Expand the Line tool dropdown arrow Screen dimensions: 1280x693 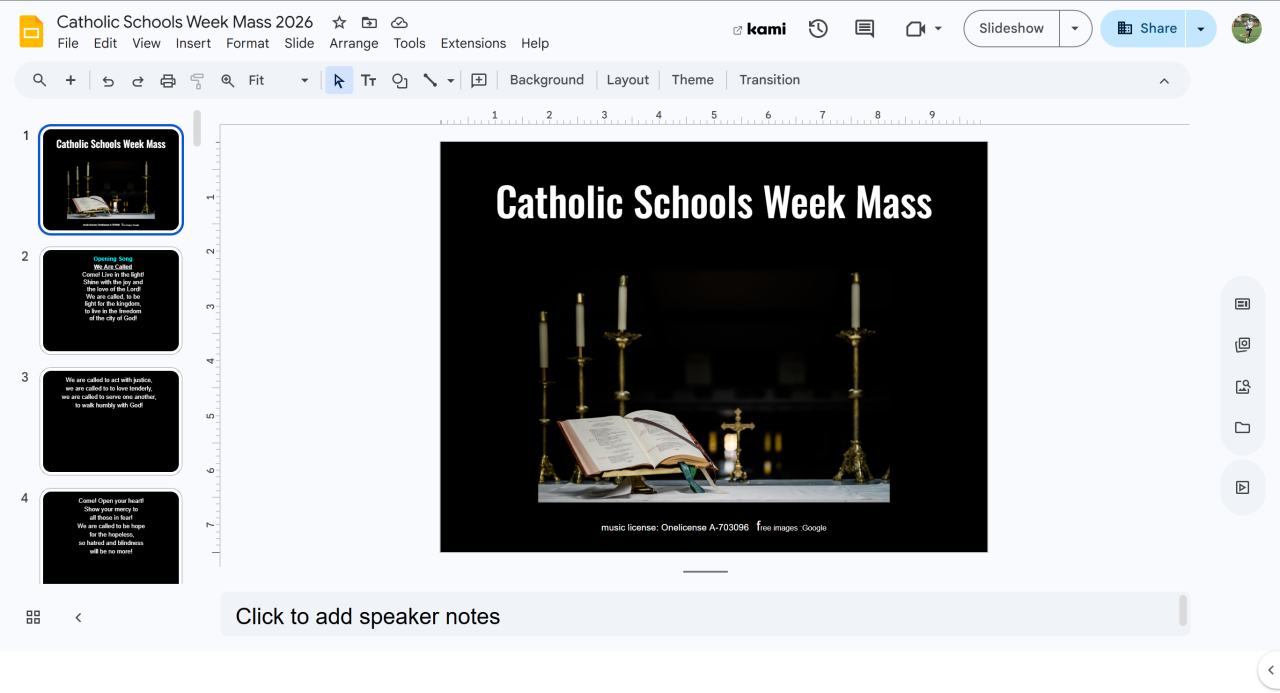point(451,81)
